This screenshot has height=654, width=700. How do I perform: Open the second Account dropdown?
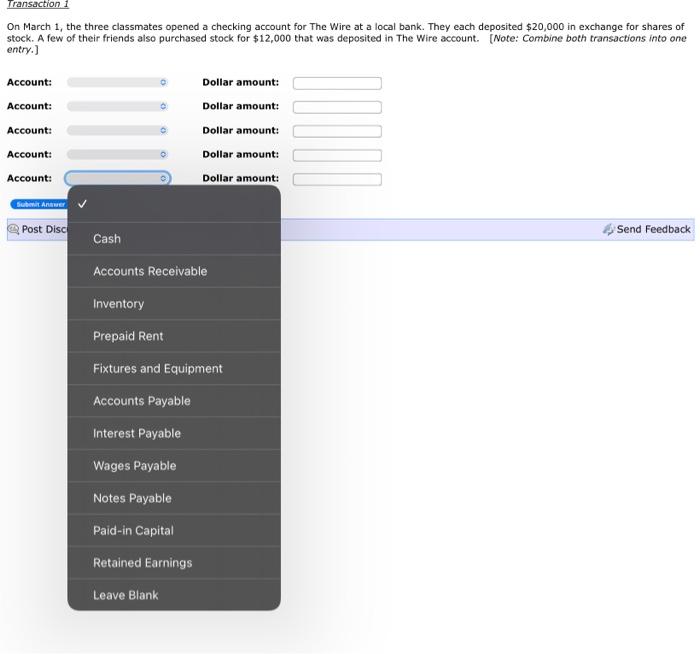[x=117, y=106]
